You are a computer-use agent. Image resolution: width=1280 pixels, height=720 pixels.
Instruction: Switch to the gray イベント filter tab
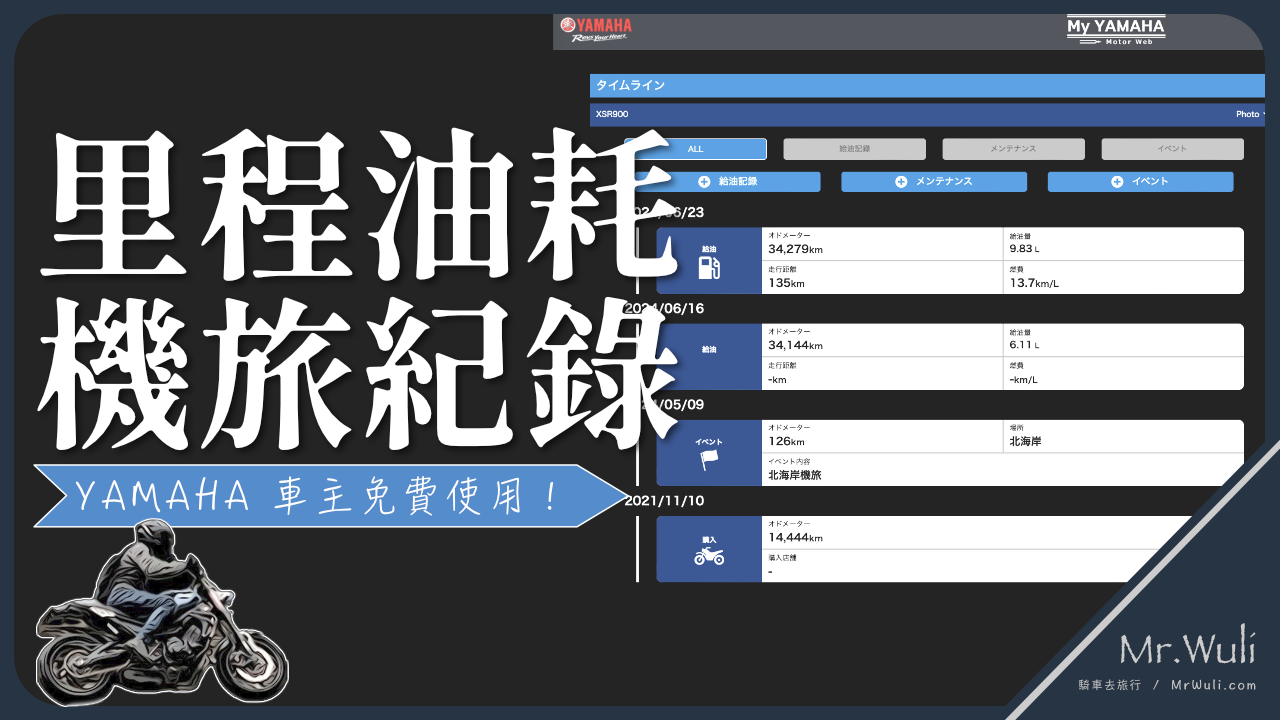pos(1172,149)
